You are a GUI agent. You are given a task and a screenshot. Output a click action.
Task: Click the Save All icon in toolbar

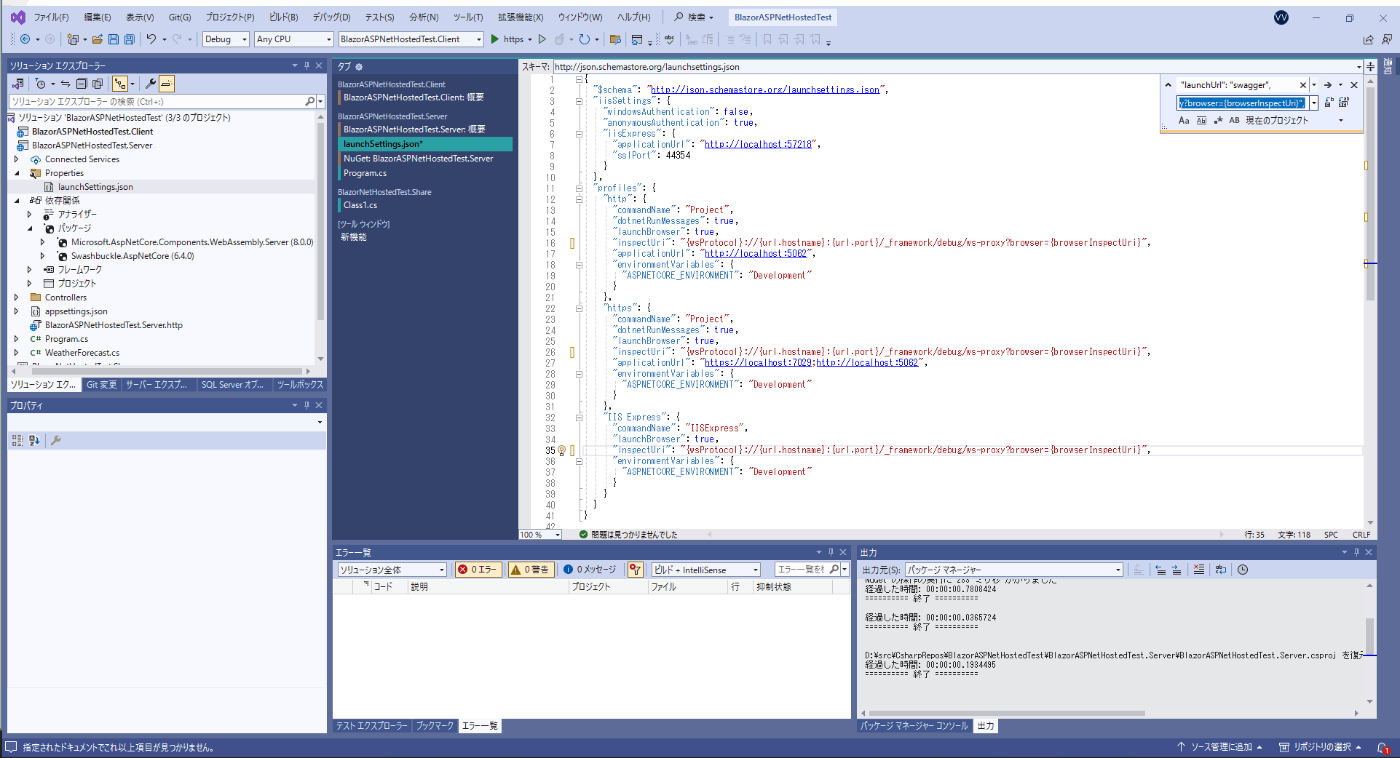tap(130, 39)
